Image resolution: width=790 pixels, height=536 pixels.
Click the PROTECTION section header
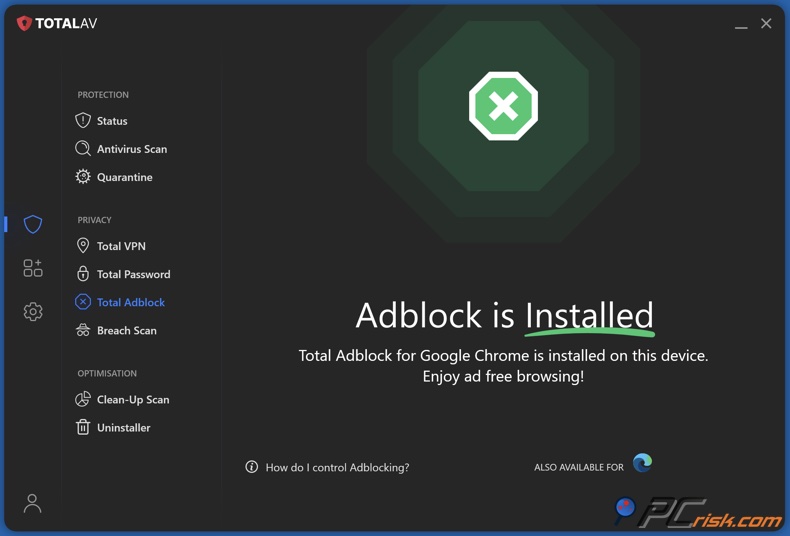(x=103, y=95)
